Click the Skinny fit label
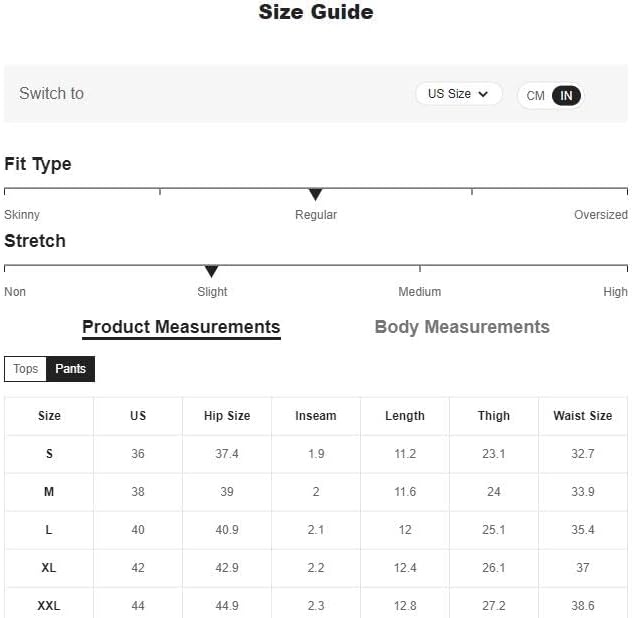The image size is (632, 618). [22, 215]
